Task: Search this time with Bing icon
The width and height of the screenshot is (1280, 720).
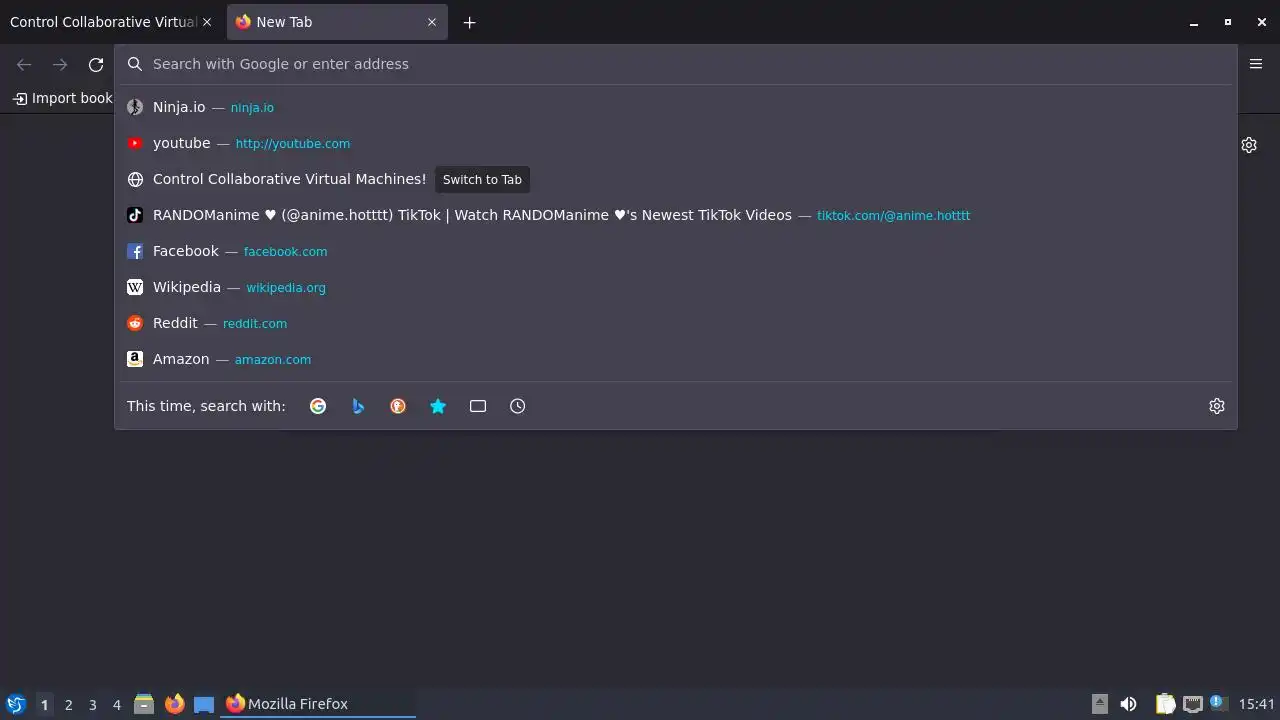Action: point(358,406)
